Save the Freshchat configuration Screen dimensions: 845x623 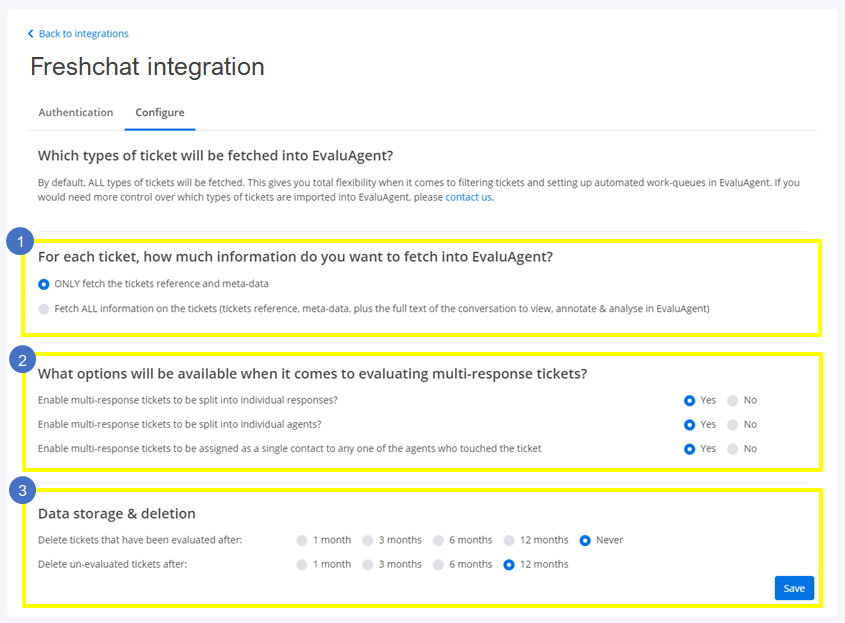coord(794,588)
